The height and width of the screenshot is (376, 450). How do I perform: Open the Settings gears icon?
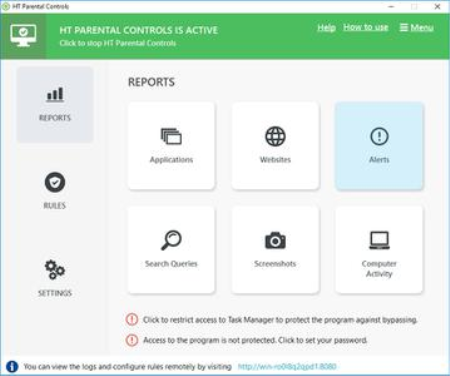pyautogui.click(x=55, y=270)
